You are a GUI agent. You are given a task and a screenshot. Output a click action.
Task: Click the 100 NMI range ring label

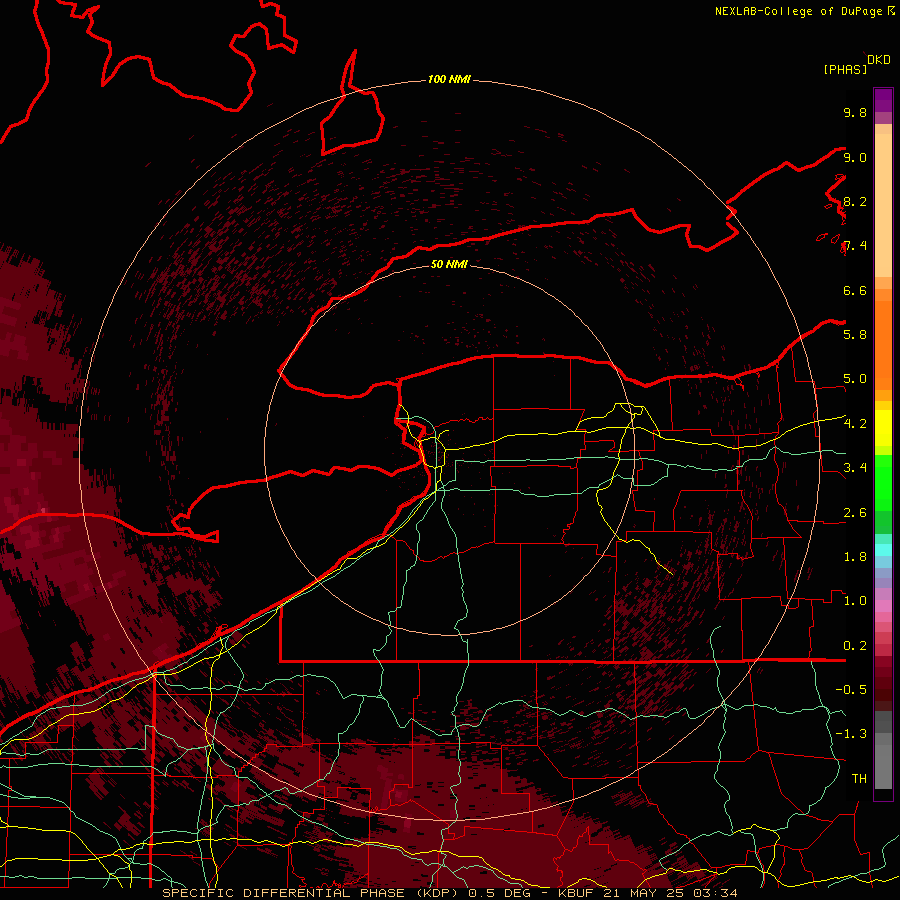click(449, 79)
